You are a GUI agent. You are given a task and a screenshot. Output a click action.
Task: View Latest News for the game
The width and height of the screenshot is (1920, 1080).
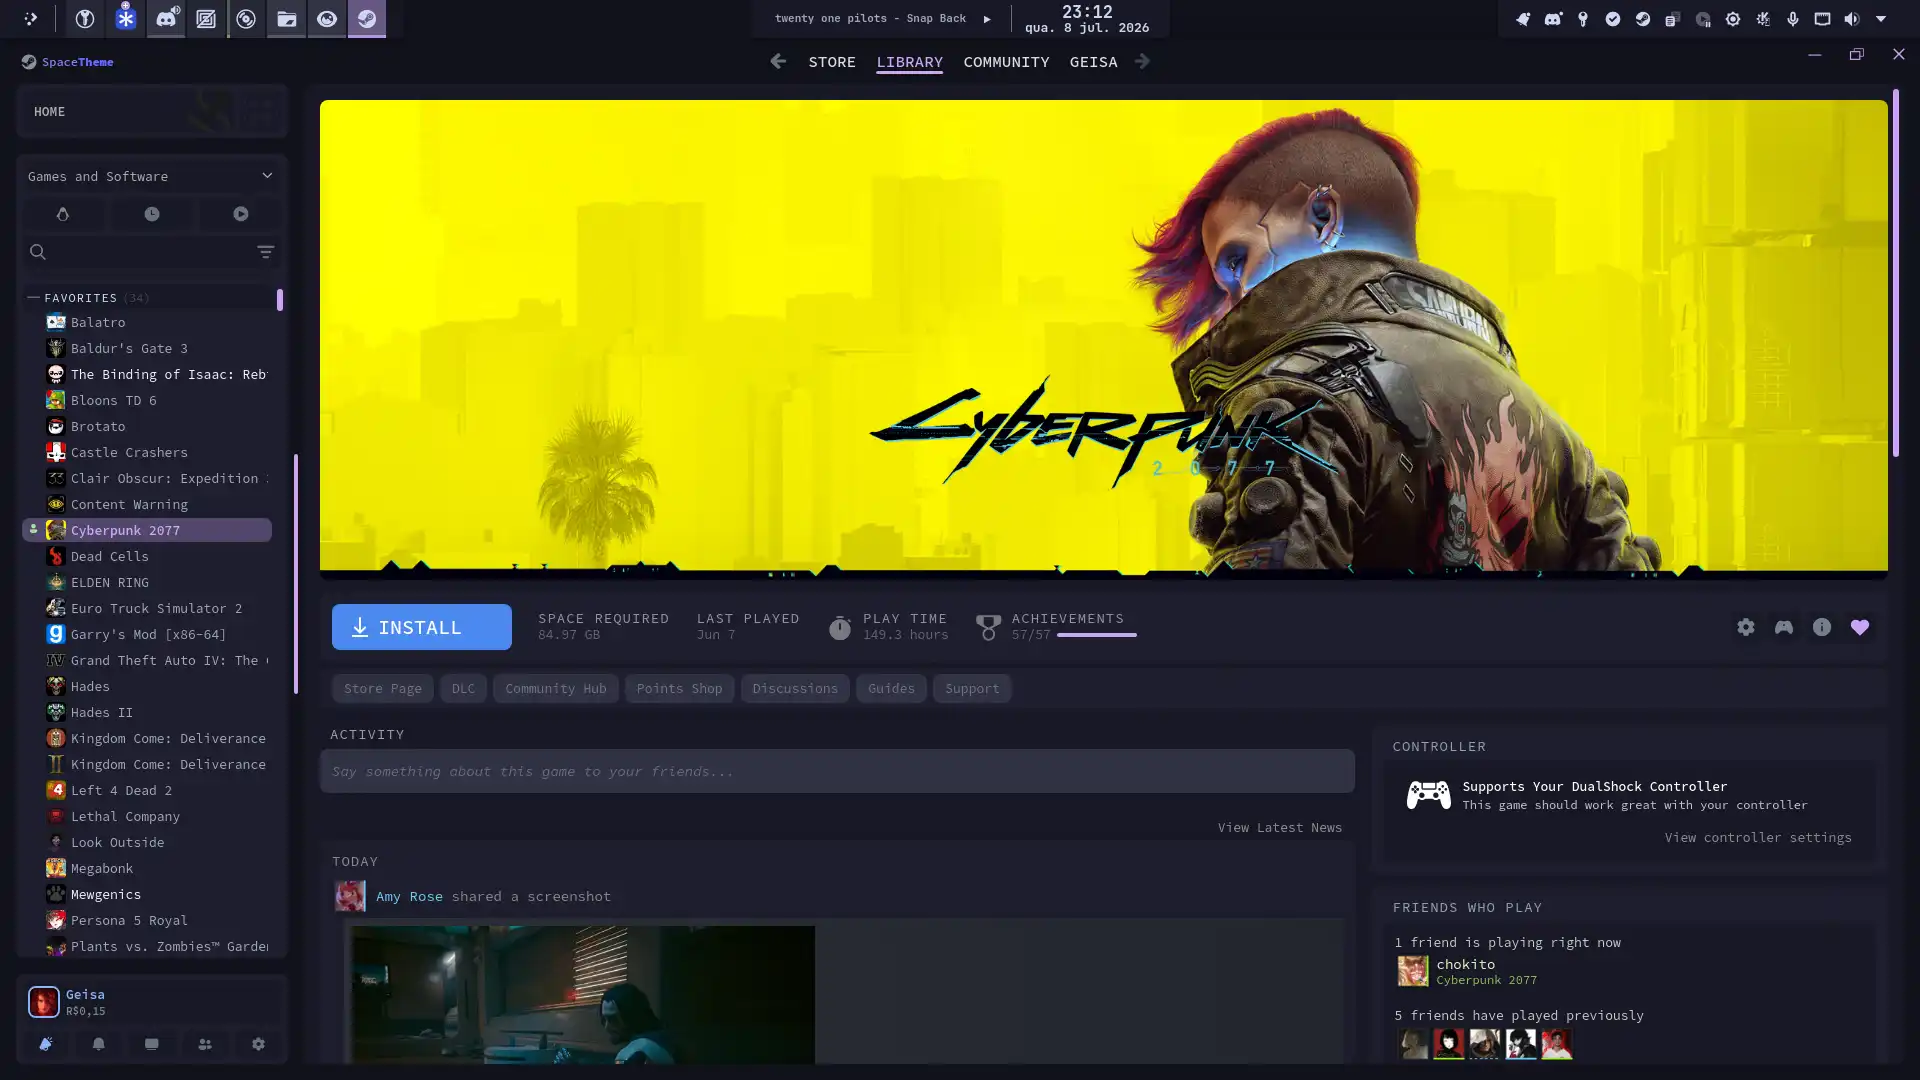pyautogui.click(x=1280, y=827)
